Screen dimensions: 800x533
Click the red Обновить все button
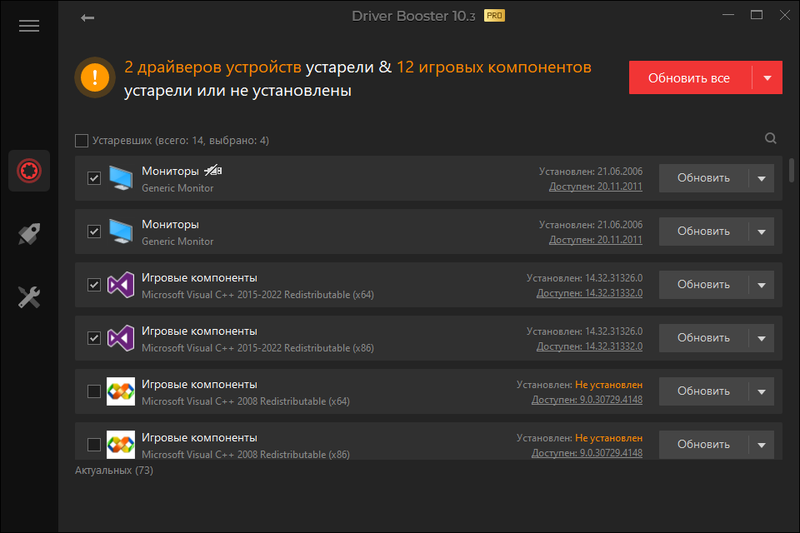(x=690, y=78)
